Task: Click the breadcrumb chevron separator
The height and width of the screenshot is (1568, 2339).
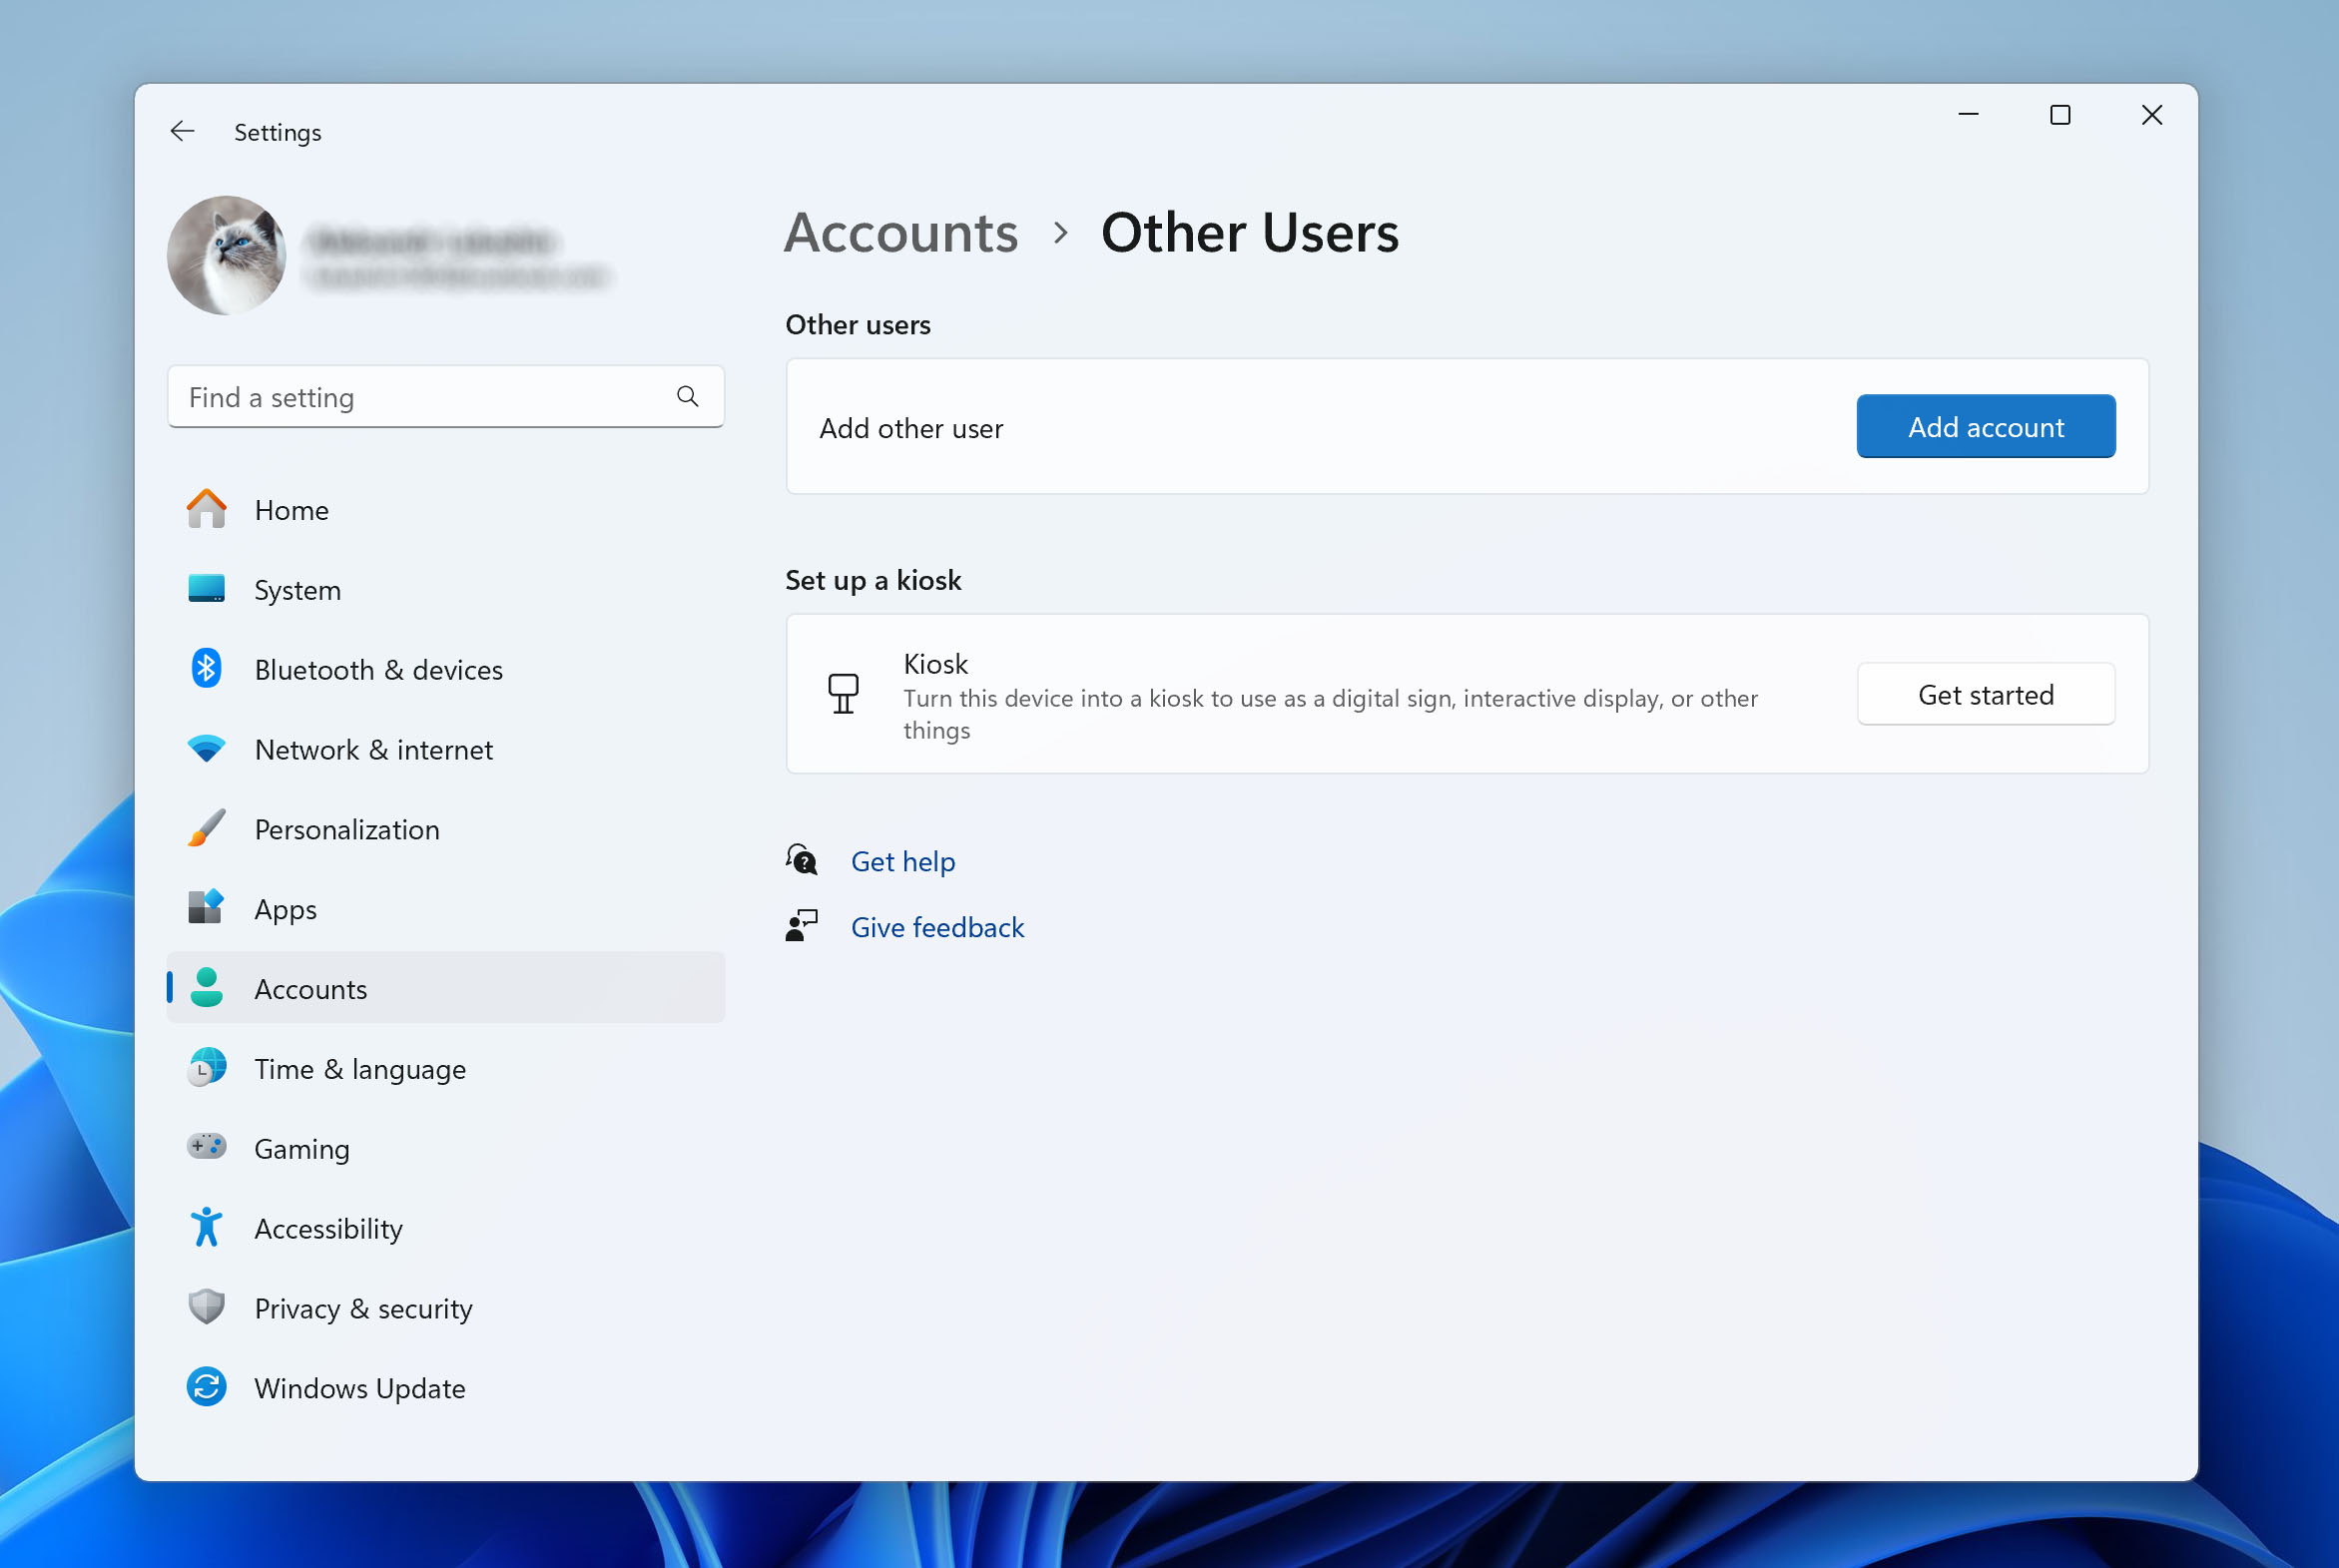Action: [x=1060, y=234]
